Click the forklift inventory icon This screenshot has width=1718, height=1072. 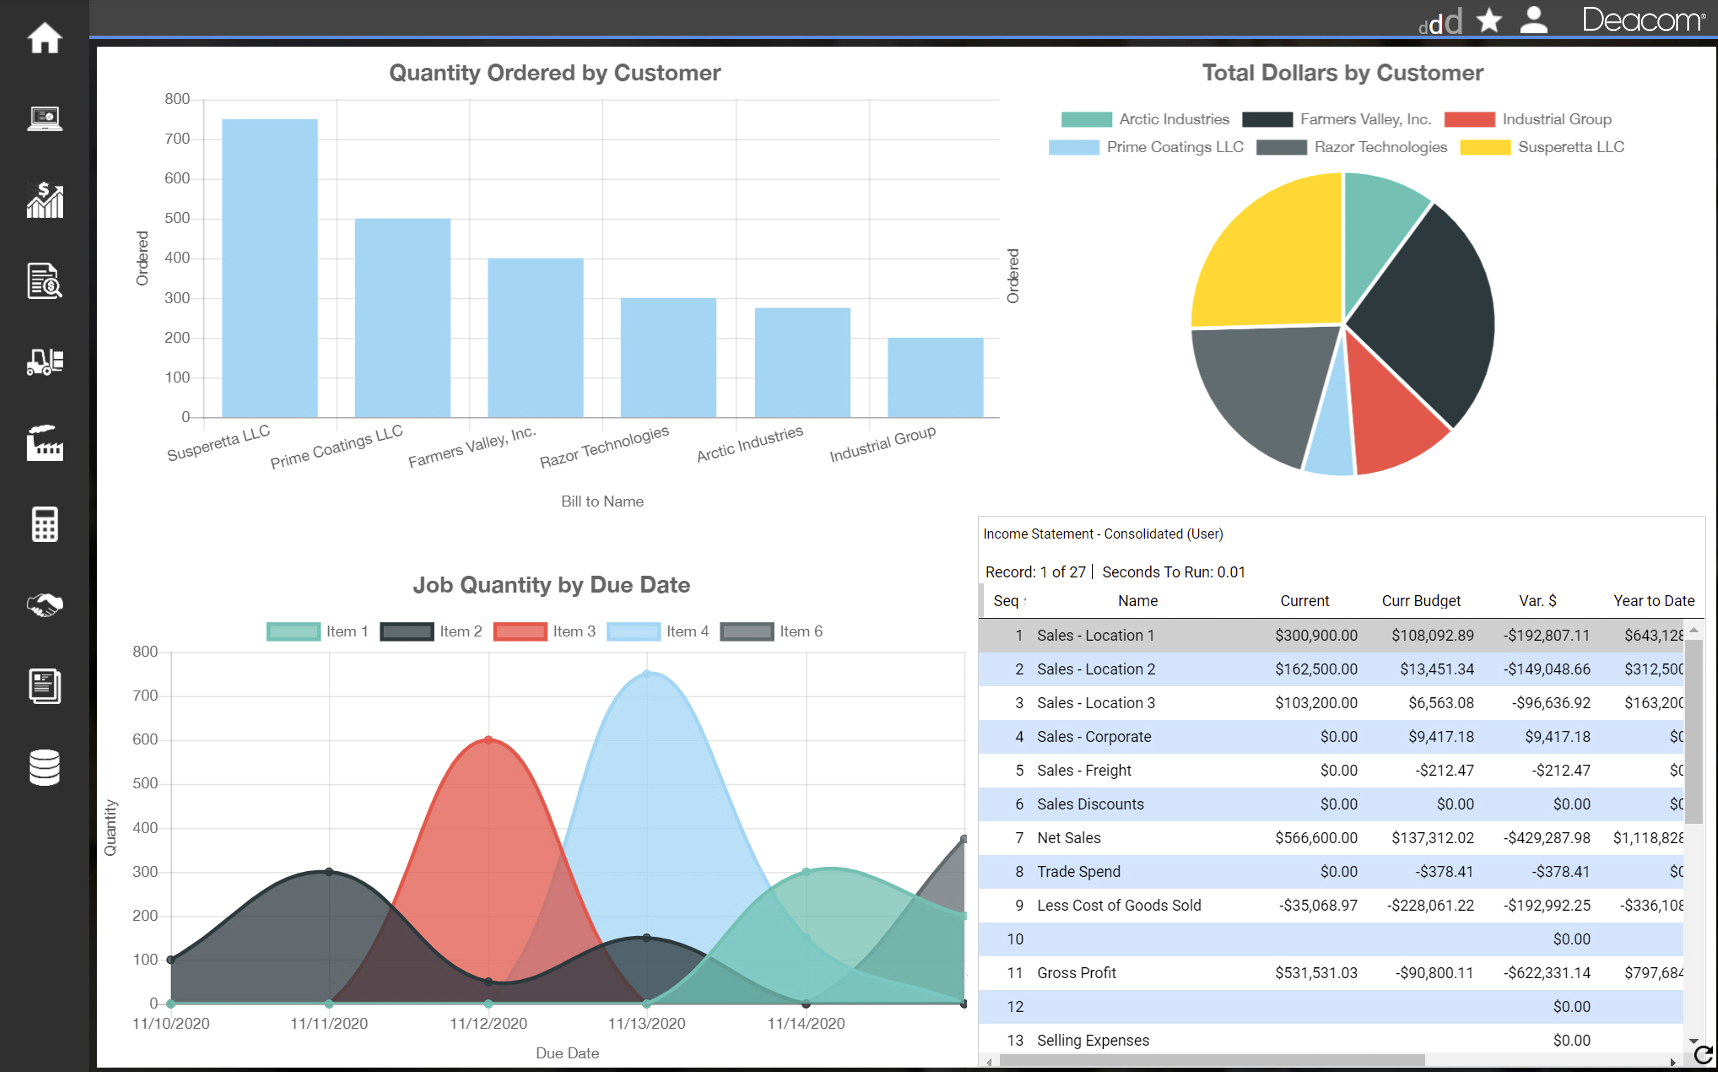click(44, 363)
